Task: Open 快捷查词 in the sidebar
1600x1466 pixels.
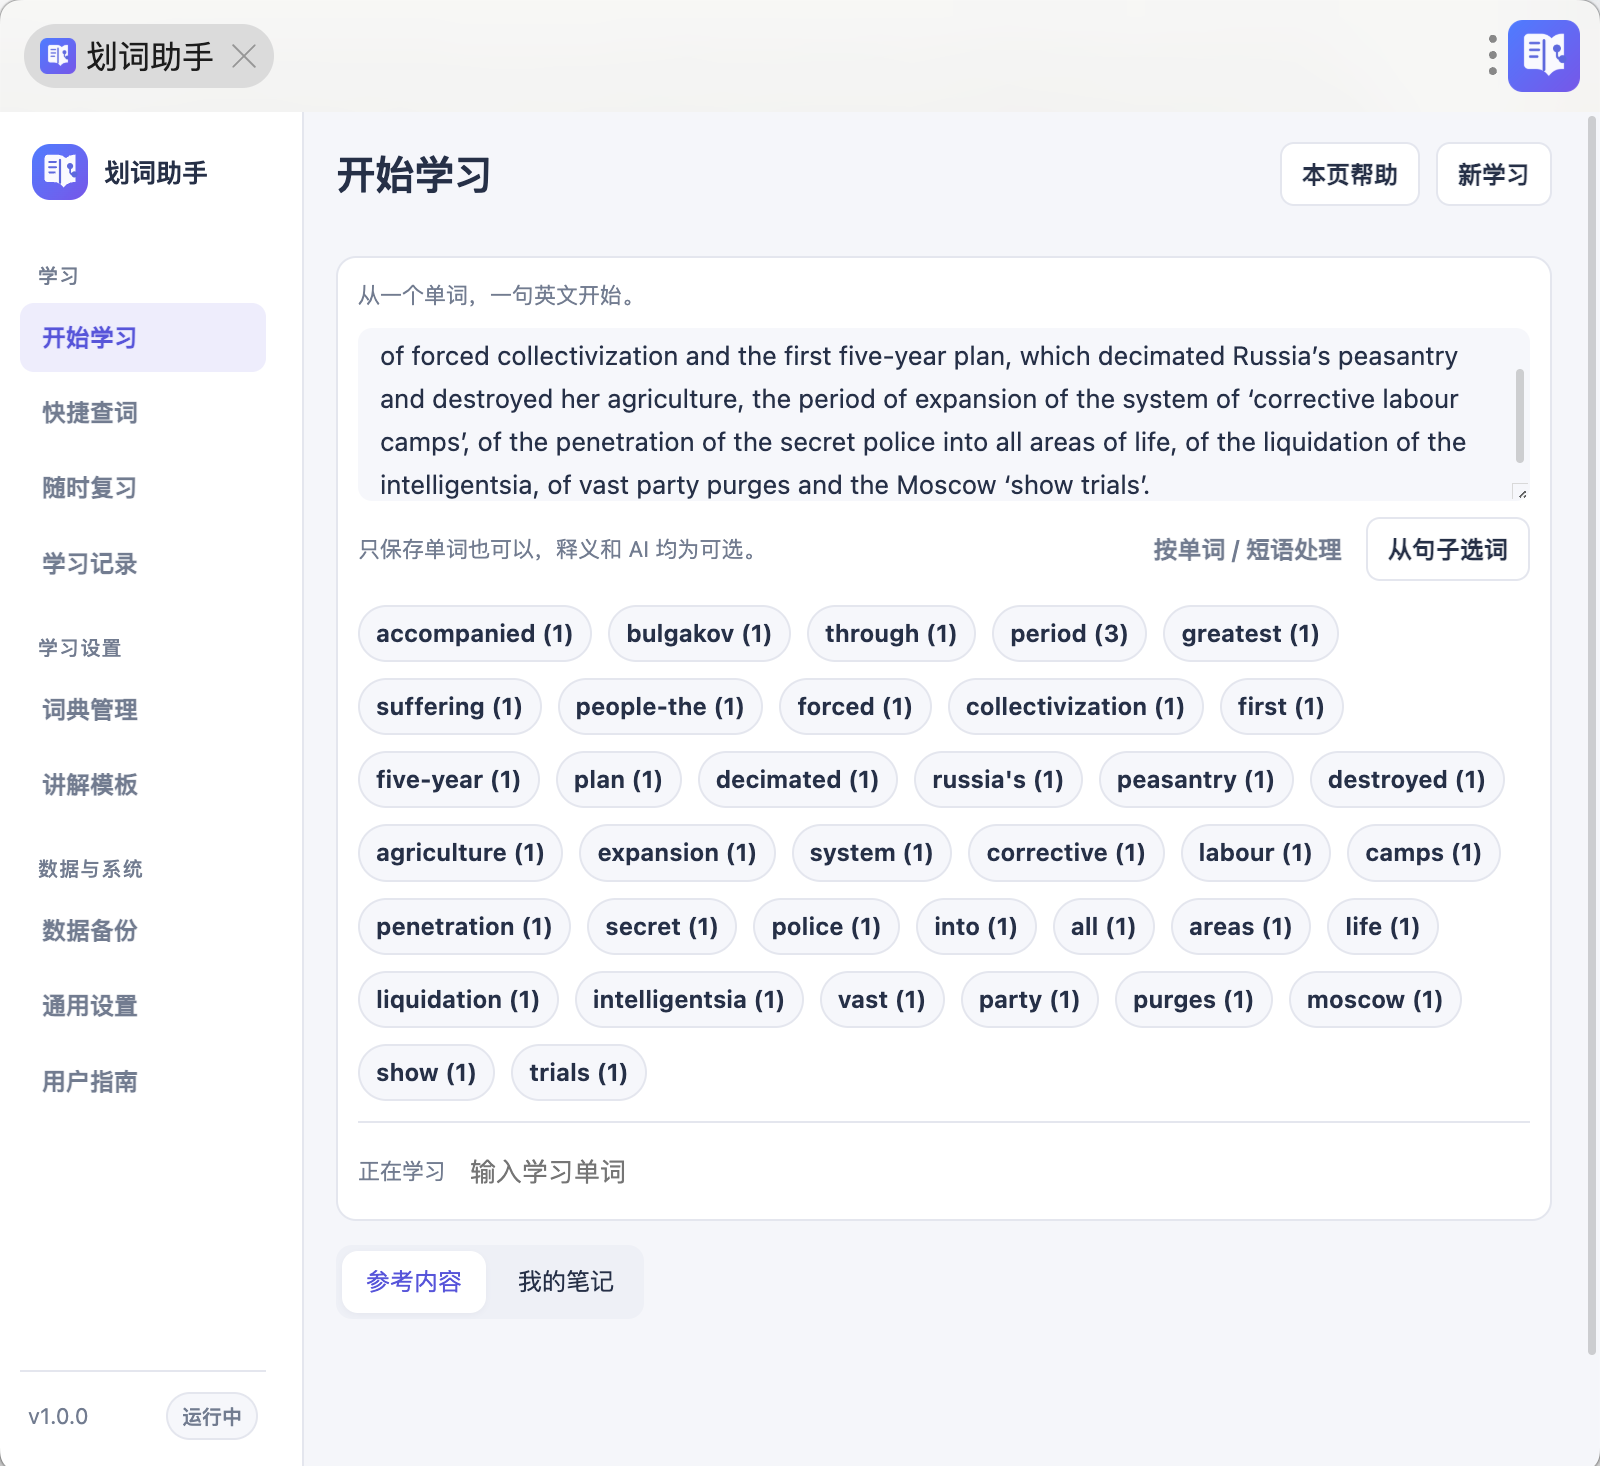Action: pos(143,412)
